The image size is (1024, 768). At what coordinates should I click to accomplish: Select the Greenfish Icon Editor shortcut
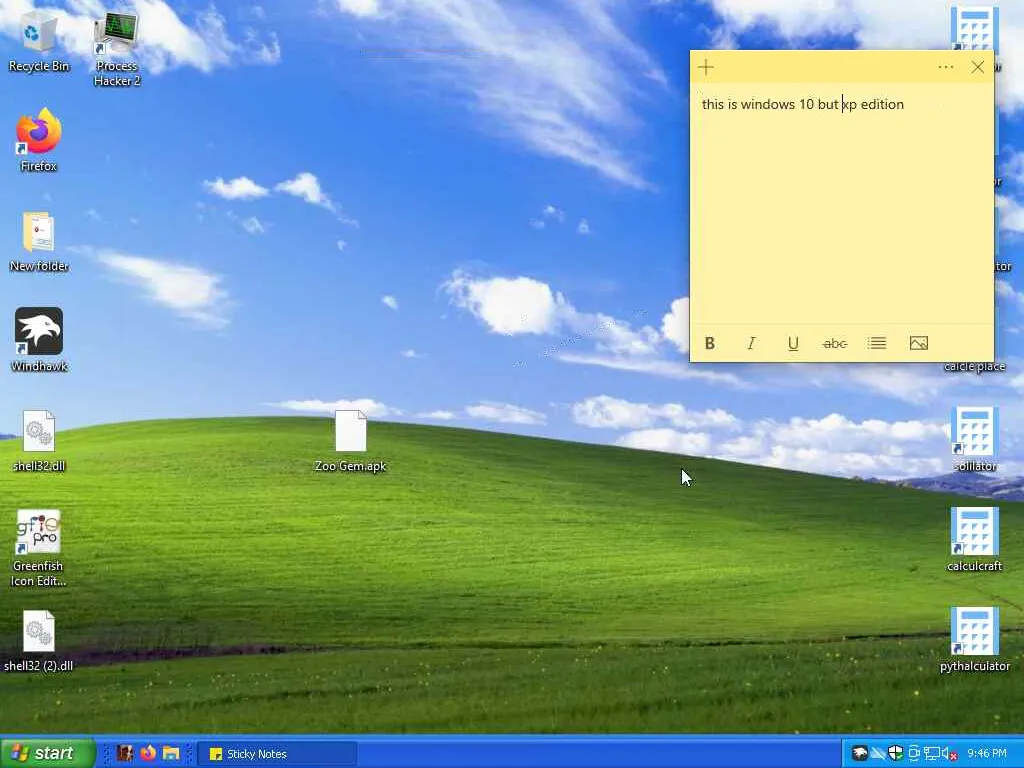39,549
